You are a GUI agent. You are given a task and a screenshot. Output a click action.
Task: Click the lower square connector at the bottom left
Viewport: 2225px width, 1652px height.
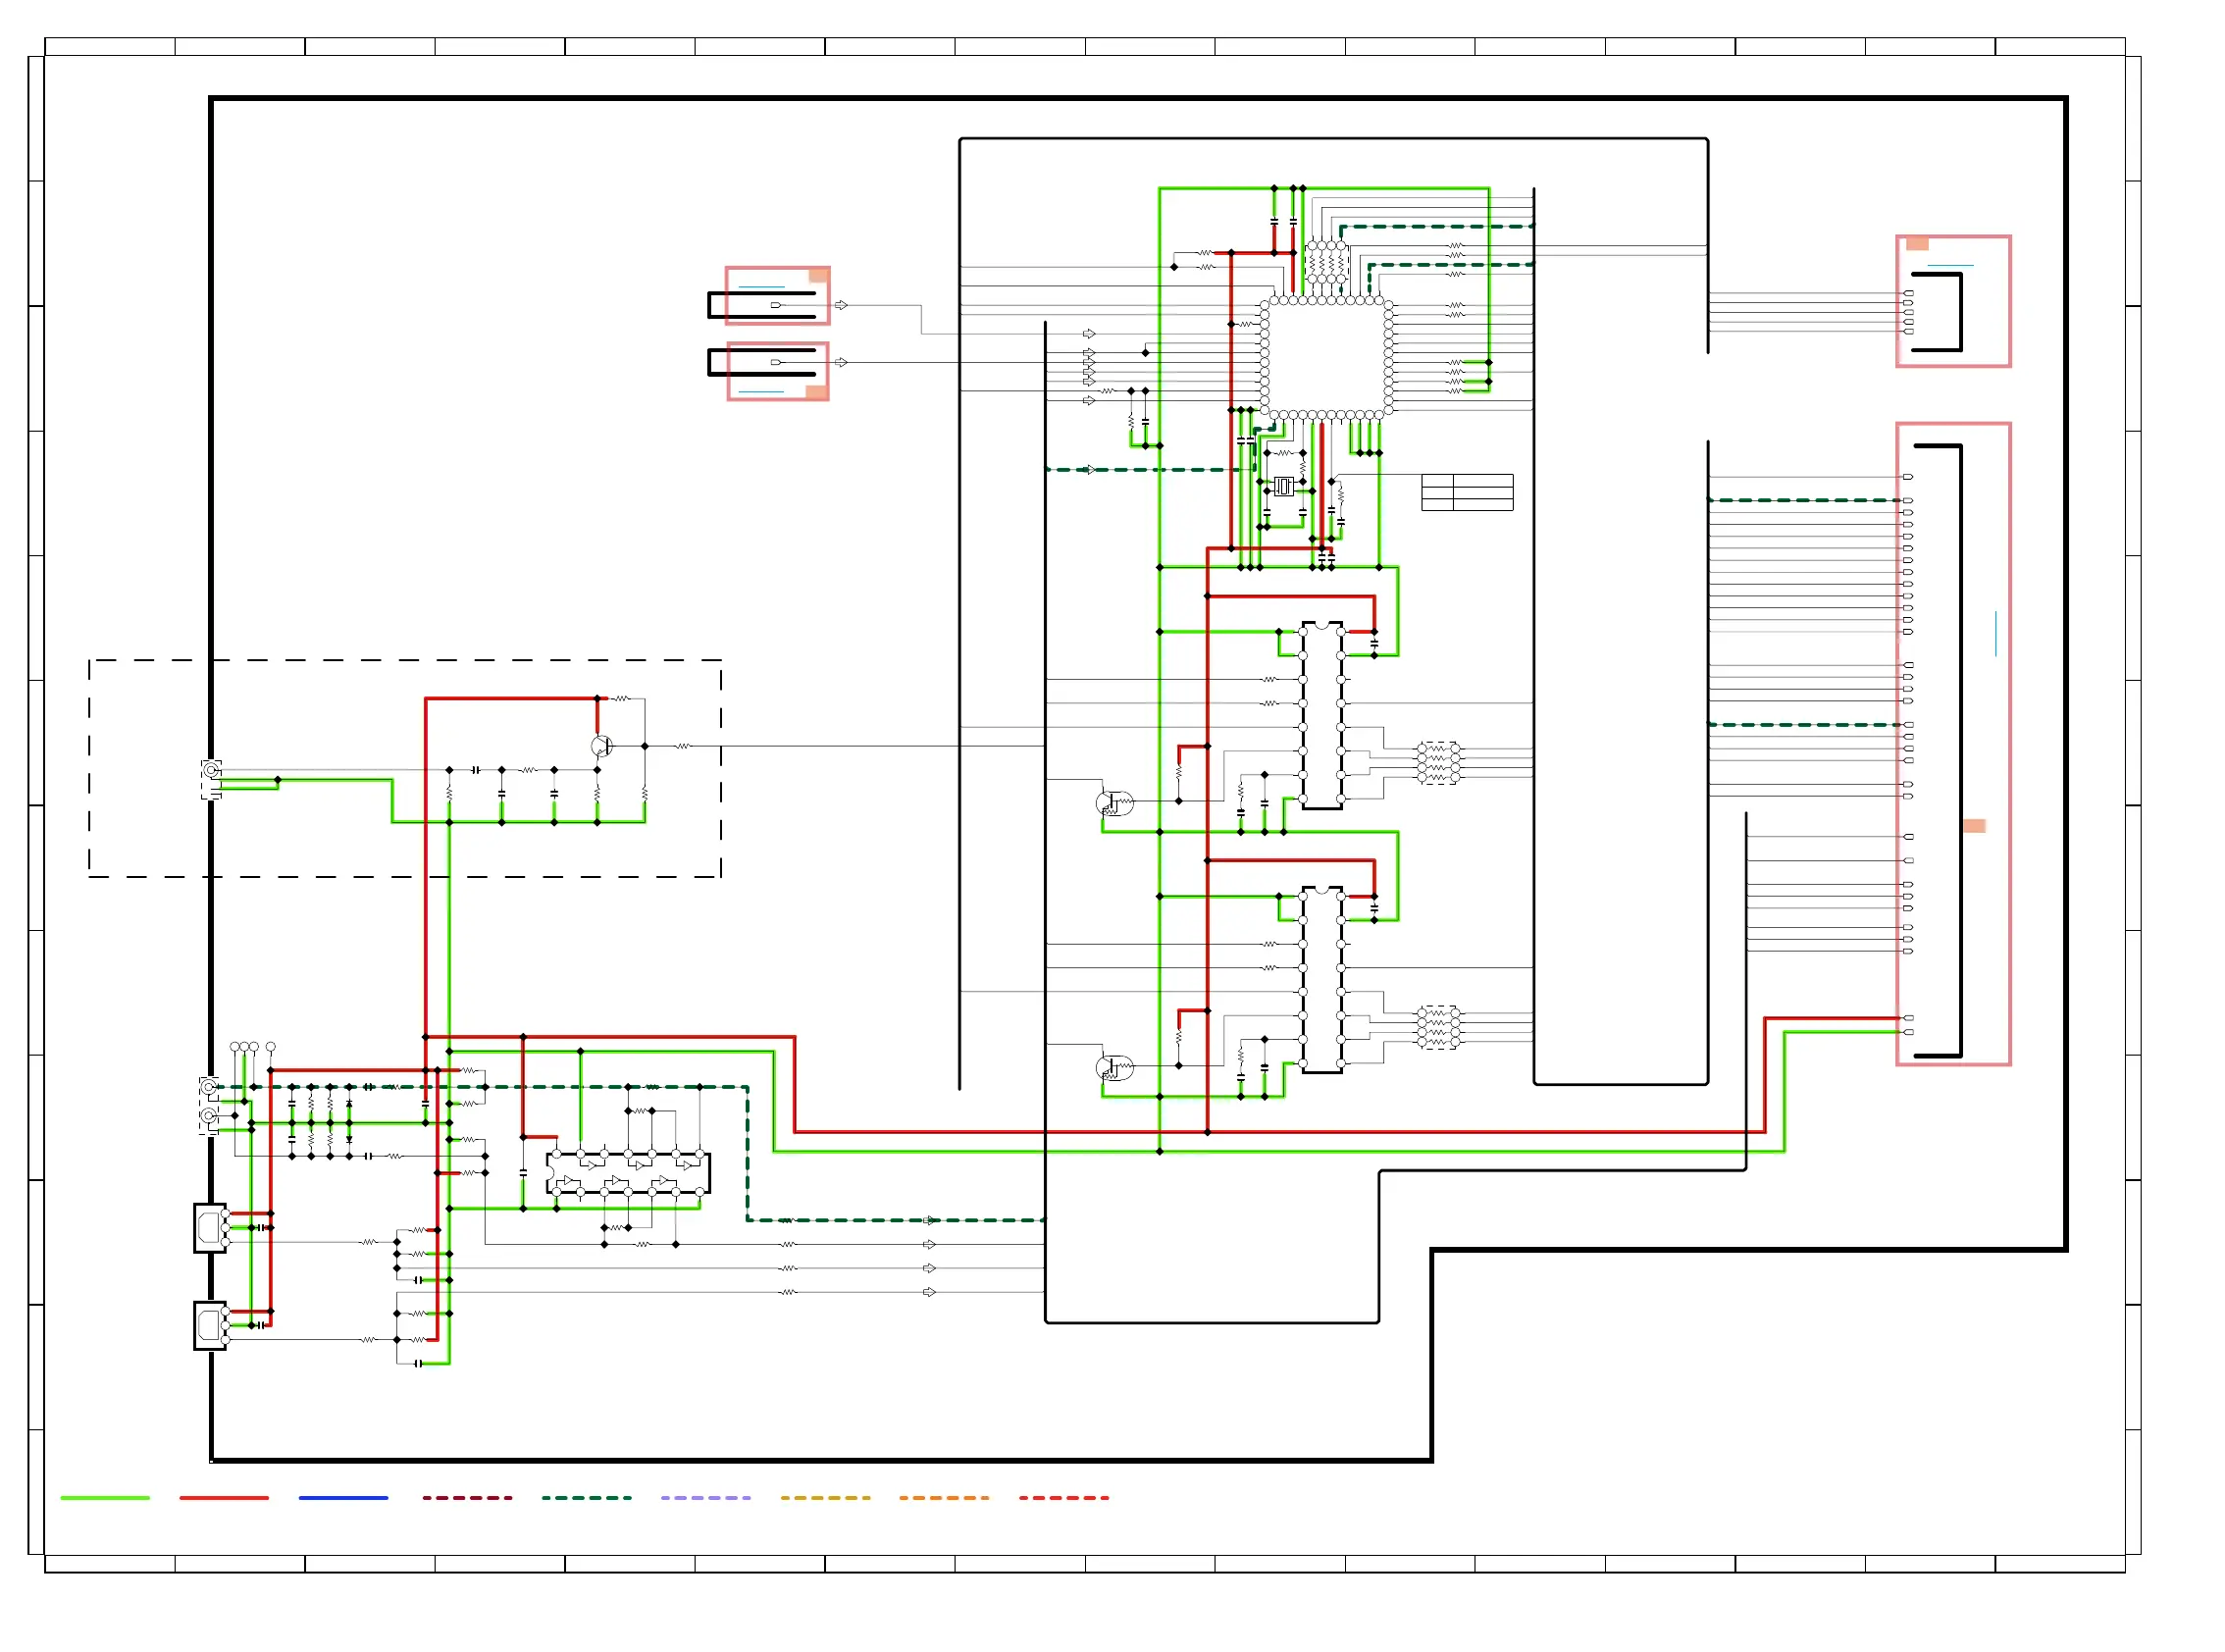(x=210, y=1325)
